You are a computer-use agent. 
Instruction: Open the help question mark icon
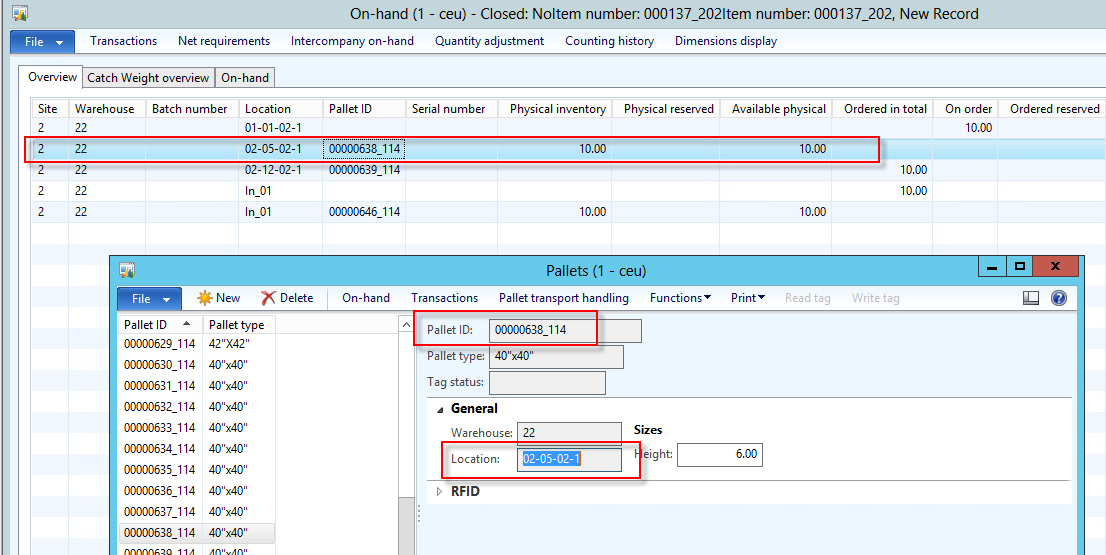tap(1059, 298)
